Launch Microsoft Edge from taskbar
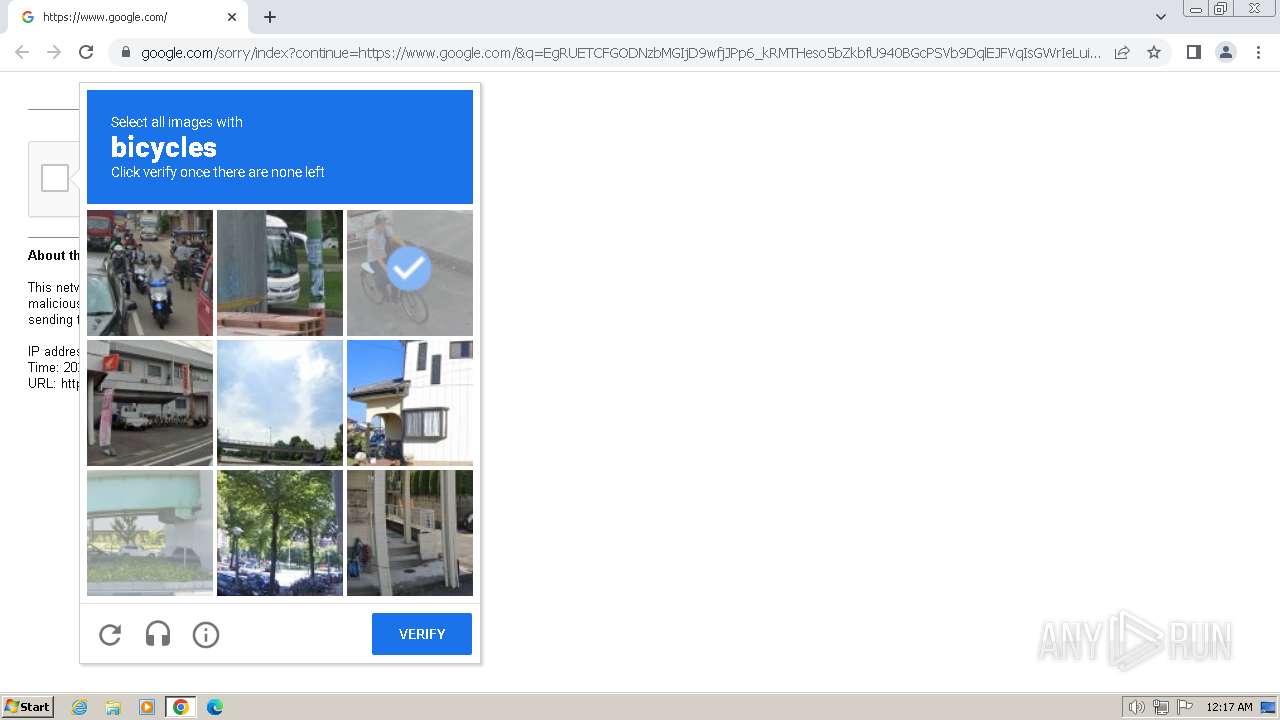The width and height of the screenshot is (1280, 720). 214,707
